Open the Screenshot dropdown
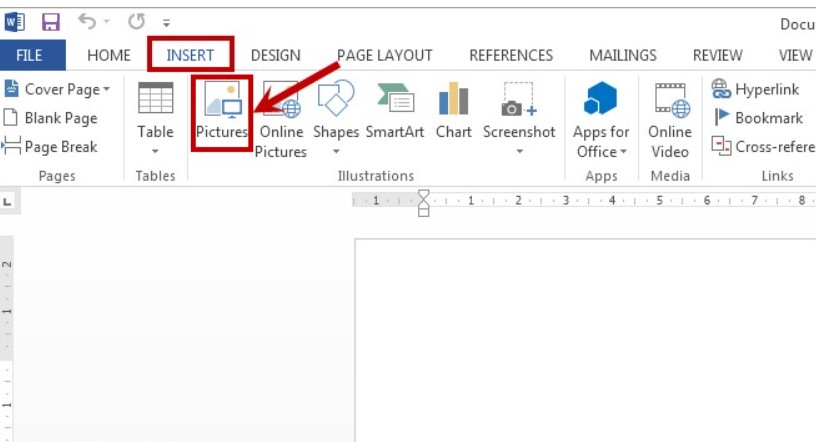The height and width of the screenshot is (442, 816). 519,152
